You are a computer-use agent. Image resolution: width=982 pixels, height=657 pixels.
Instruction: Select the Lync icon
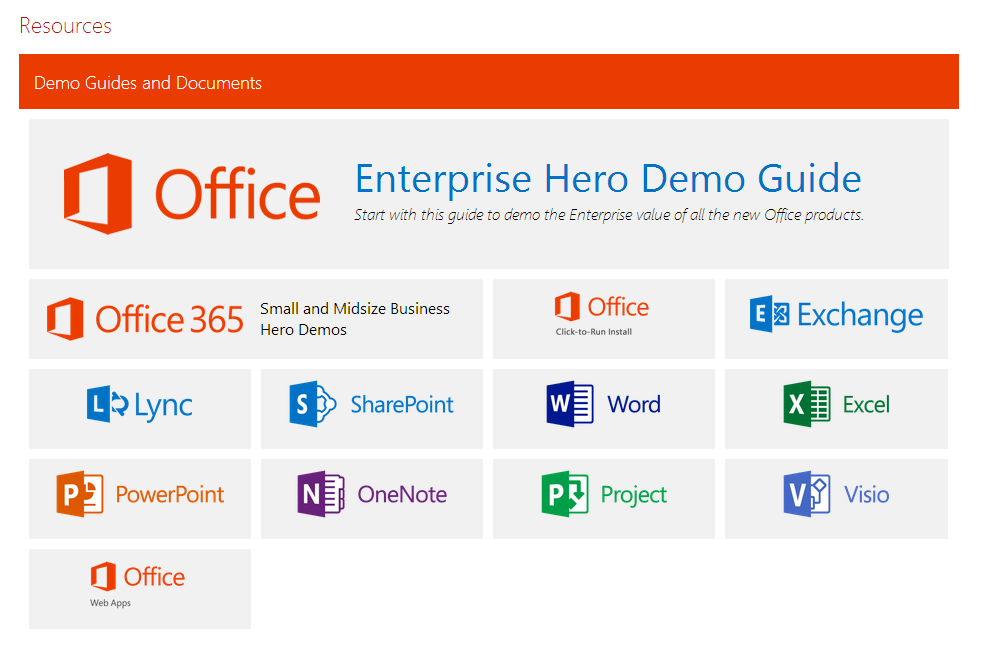click(107, 404)
